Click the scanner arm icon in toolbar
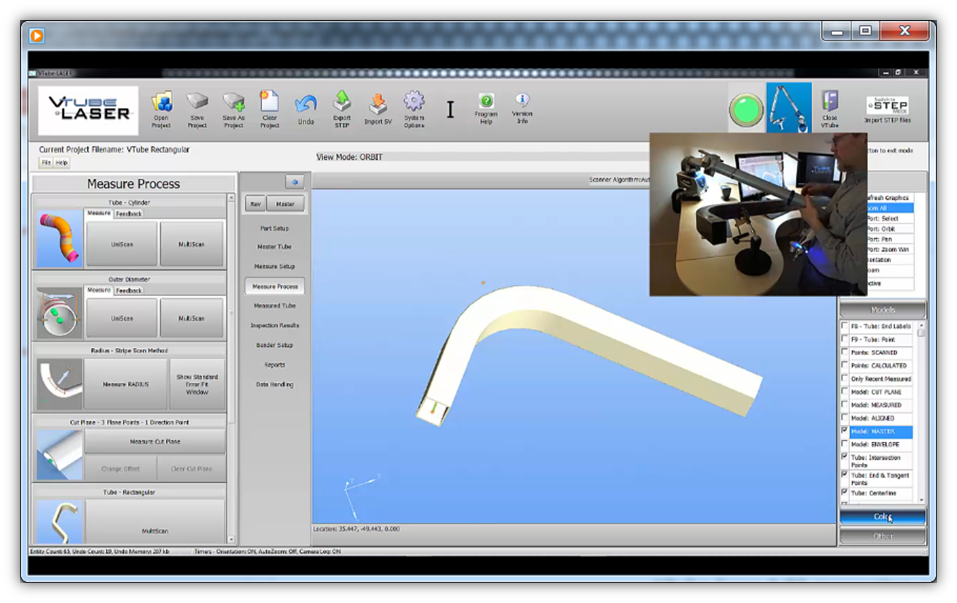This screenshot has width=957, height=603. click(789, 108)
